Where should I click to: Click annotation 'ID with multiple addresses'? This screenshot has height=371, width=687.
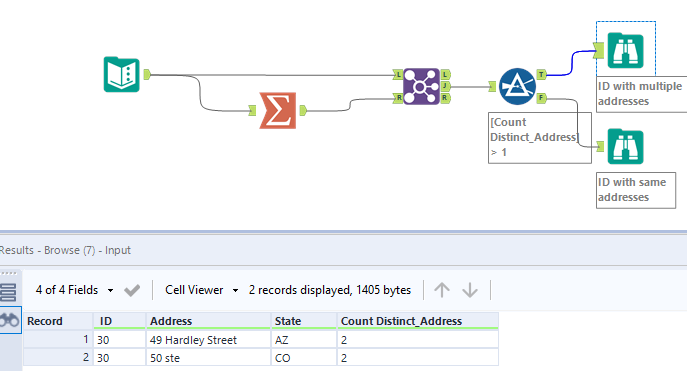pyautogui.click(x=641, y=94)
